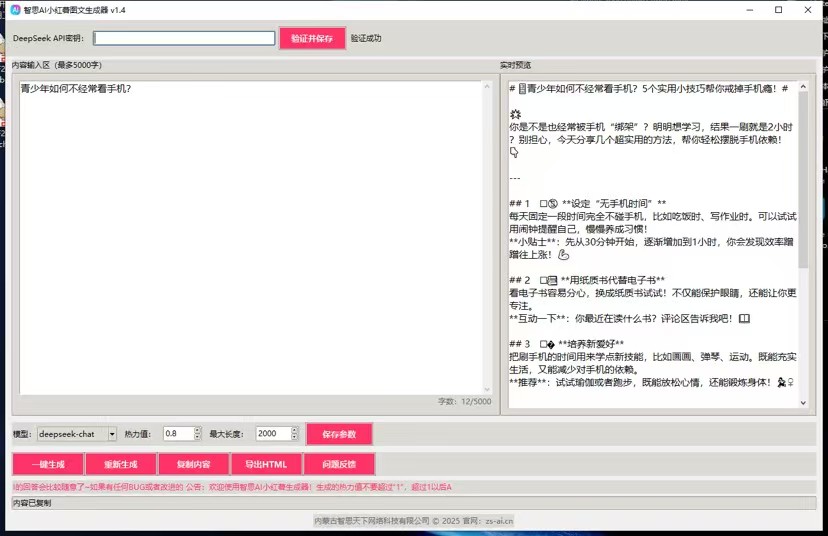The height and width of the screenshot is (536, 828).
Task: Increase the 热力值 using up arrow
Action: 197,430
